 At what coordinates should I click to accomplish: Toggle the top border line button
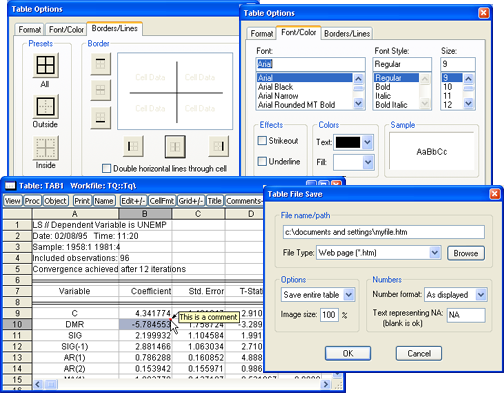click(101, 64)
